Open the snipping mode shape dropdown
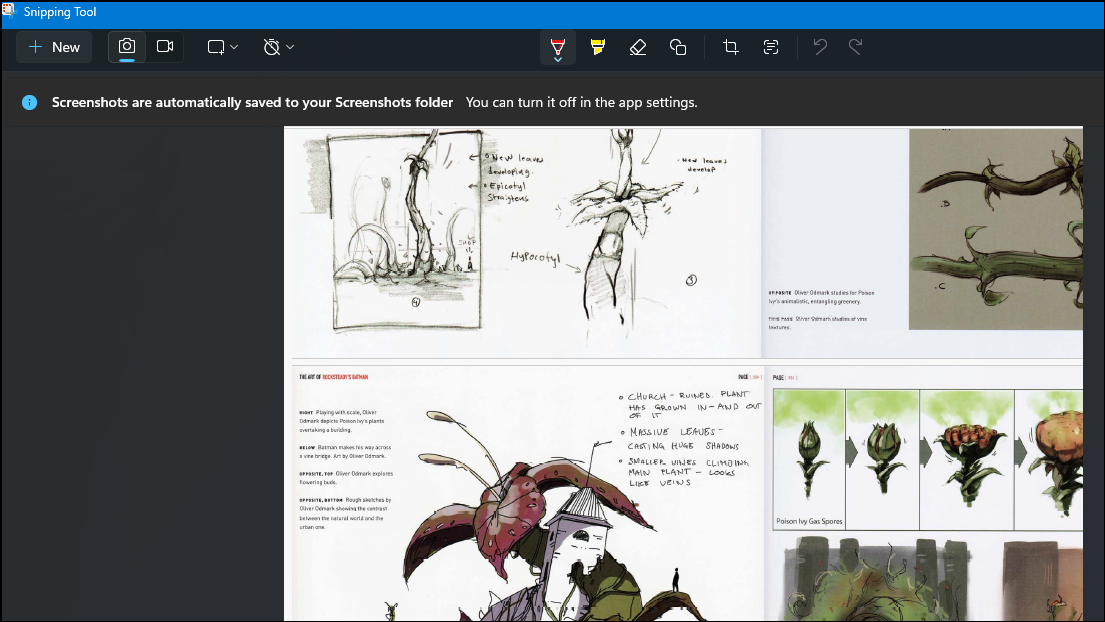Viewport: 1105px width, 622px height. 223,47
